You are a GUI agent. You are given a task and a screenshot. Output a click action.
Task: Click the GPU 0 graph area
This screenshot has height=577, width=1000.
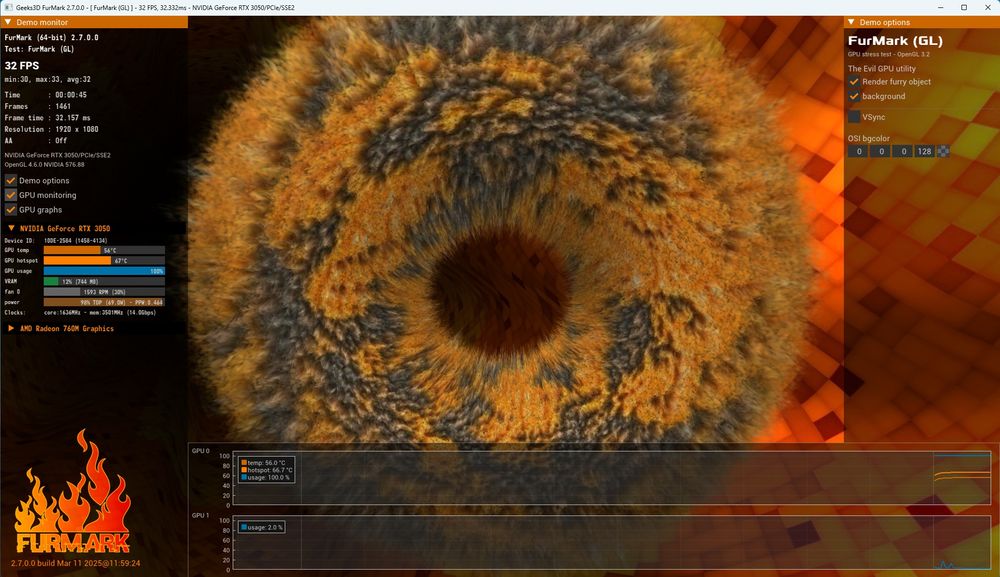612,479
